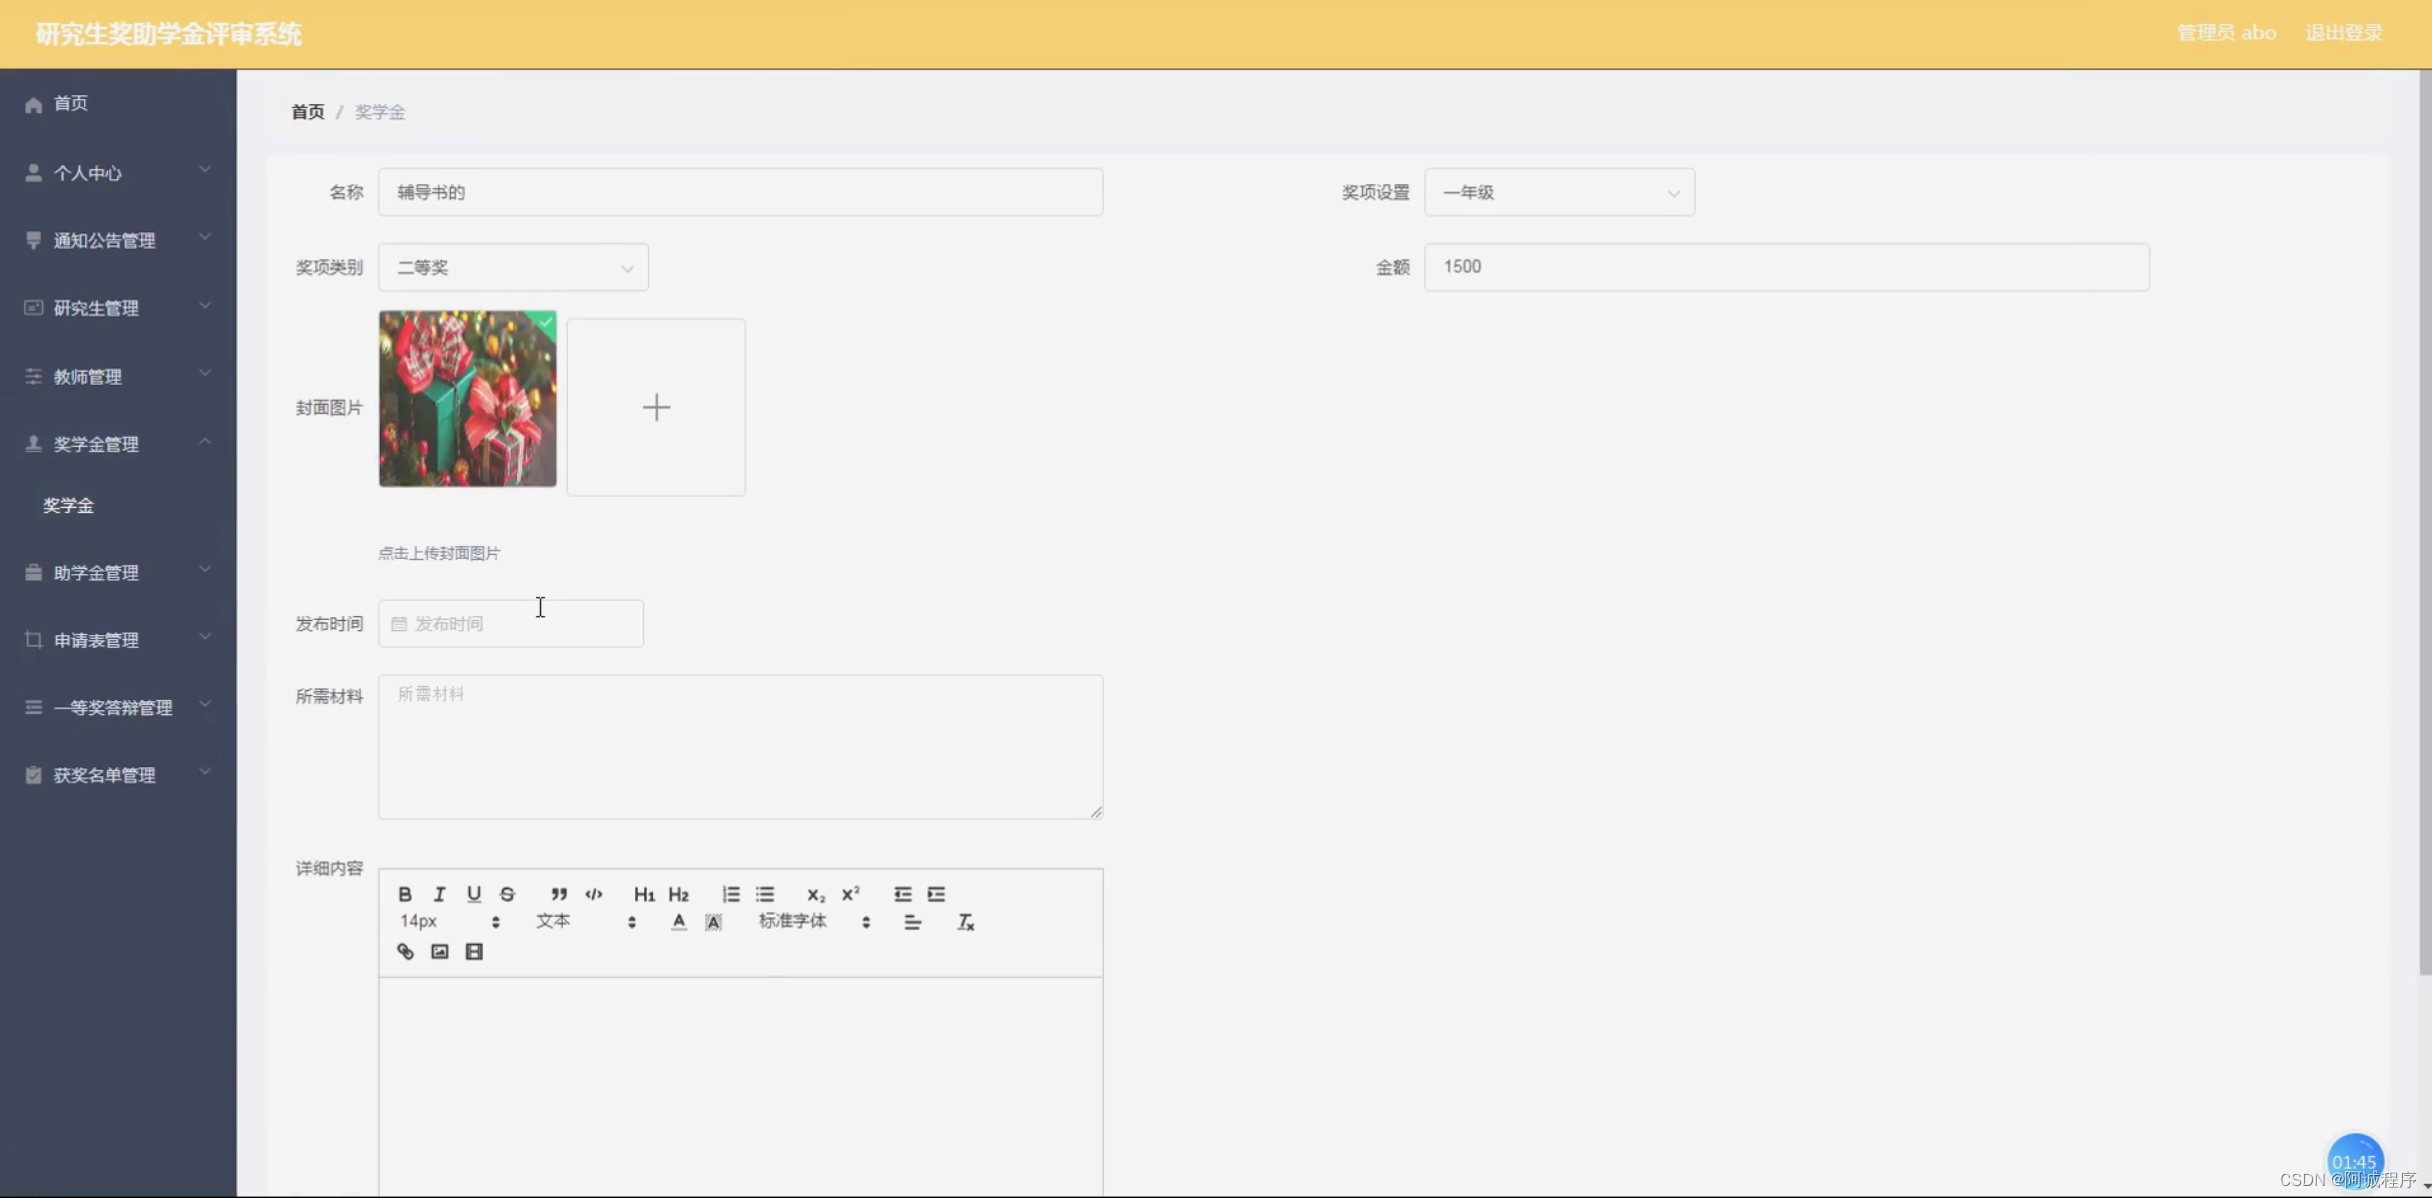The width and height of the screenshot is (2432, 1198).
Task: Insert a code block in the editor
Action: (x=593, y=894)
